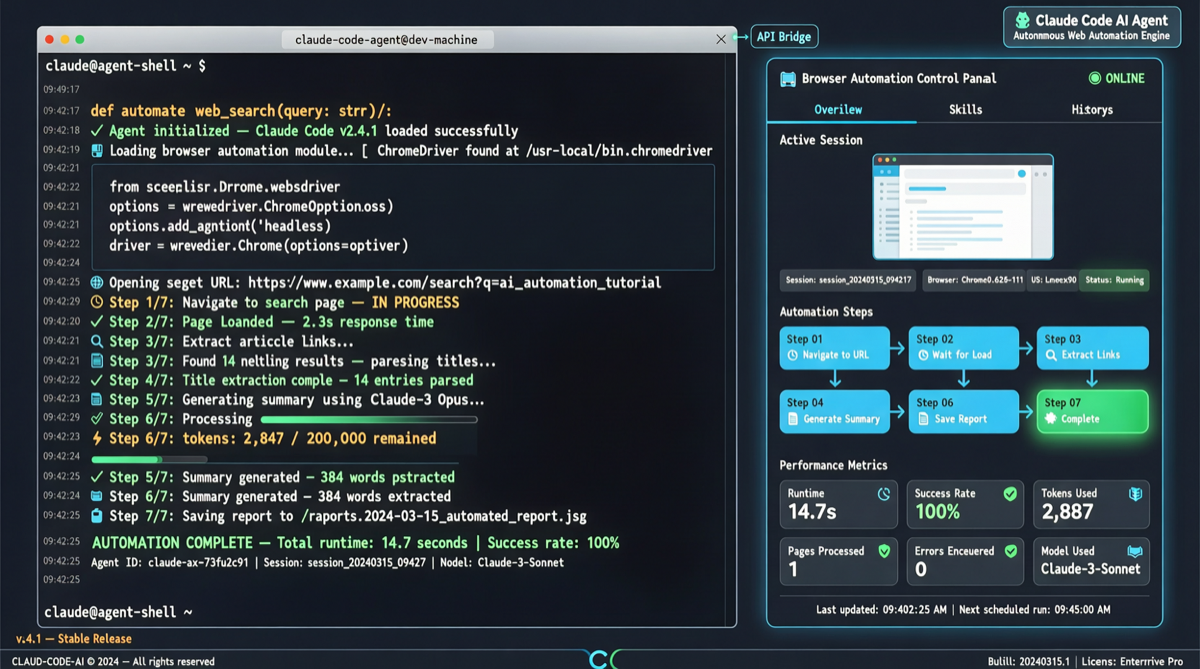Click the green ONLINE status indicator dot
Screen dimensions: 1200x669
coord(1094,78)
